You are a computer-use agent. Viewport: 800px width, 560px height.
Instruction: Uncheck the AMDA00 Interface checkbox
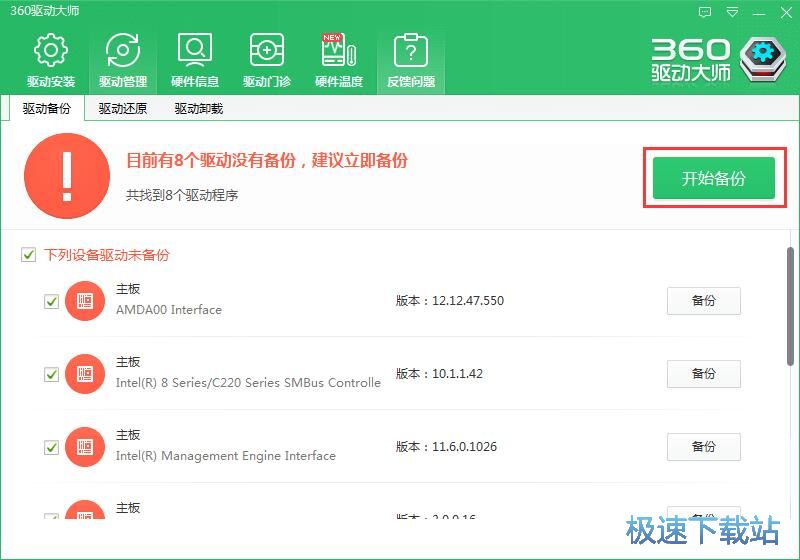pyautogui.click(x=52, y=301)
